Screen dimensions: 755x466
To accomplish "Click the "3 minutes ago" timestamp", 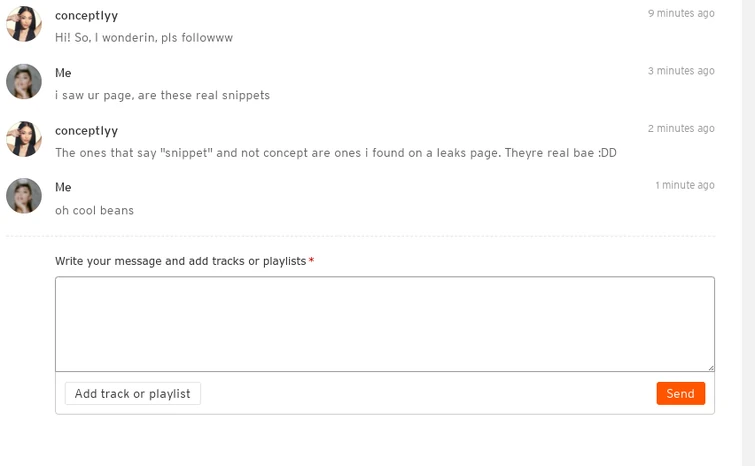I will [680, 71].
